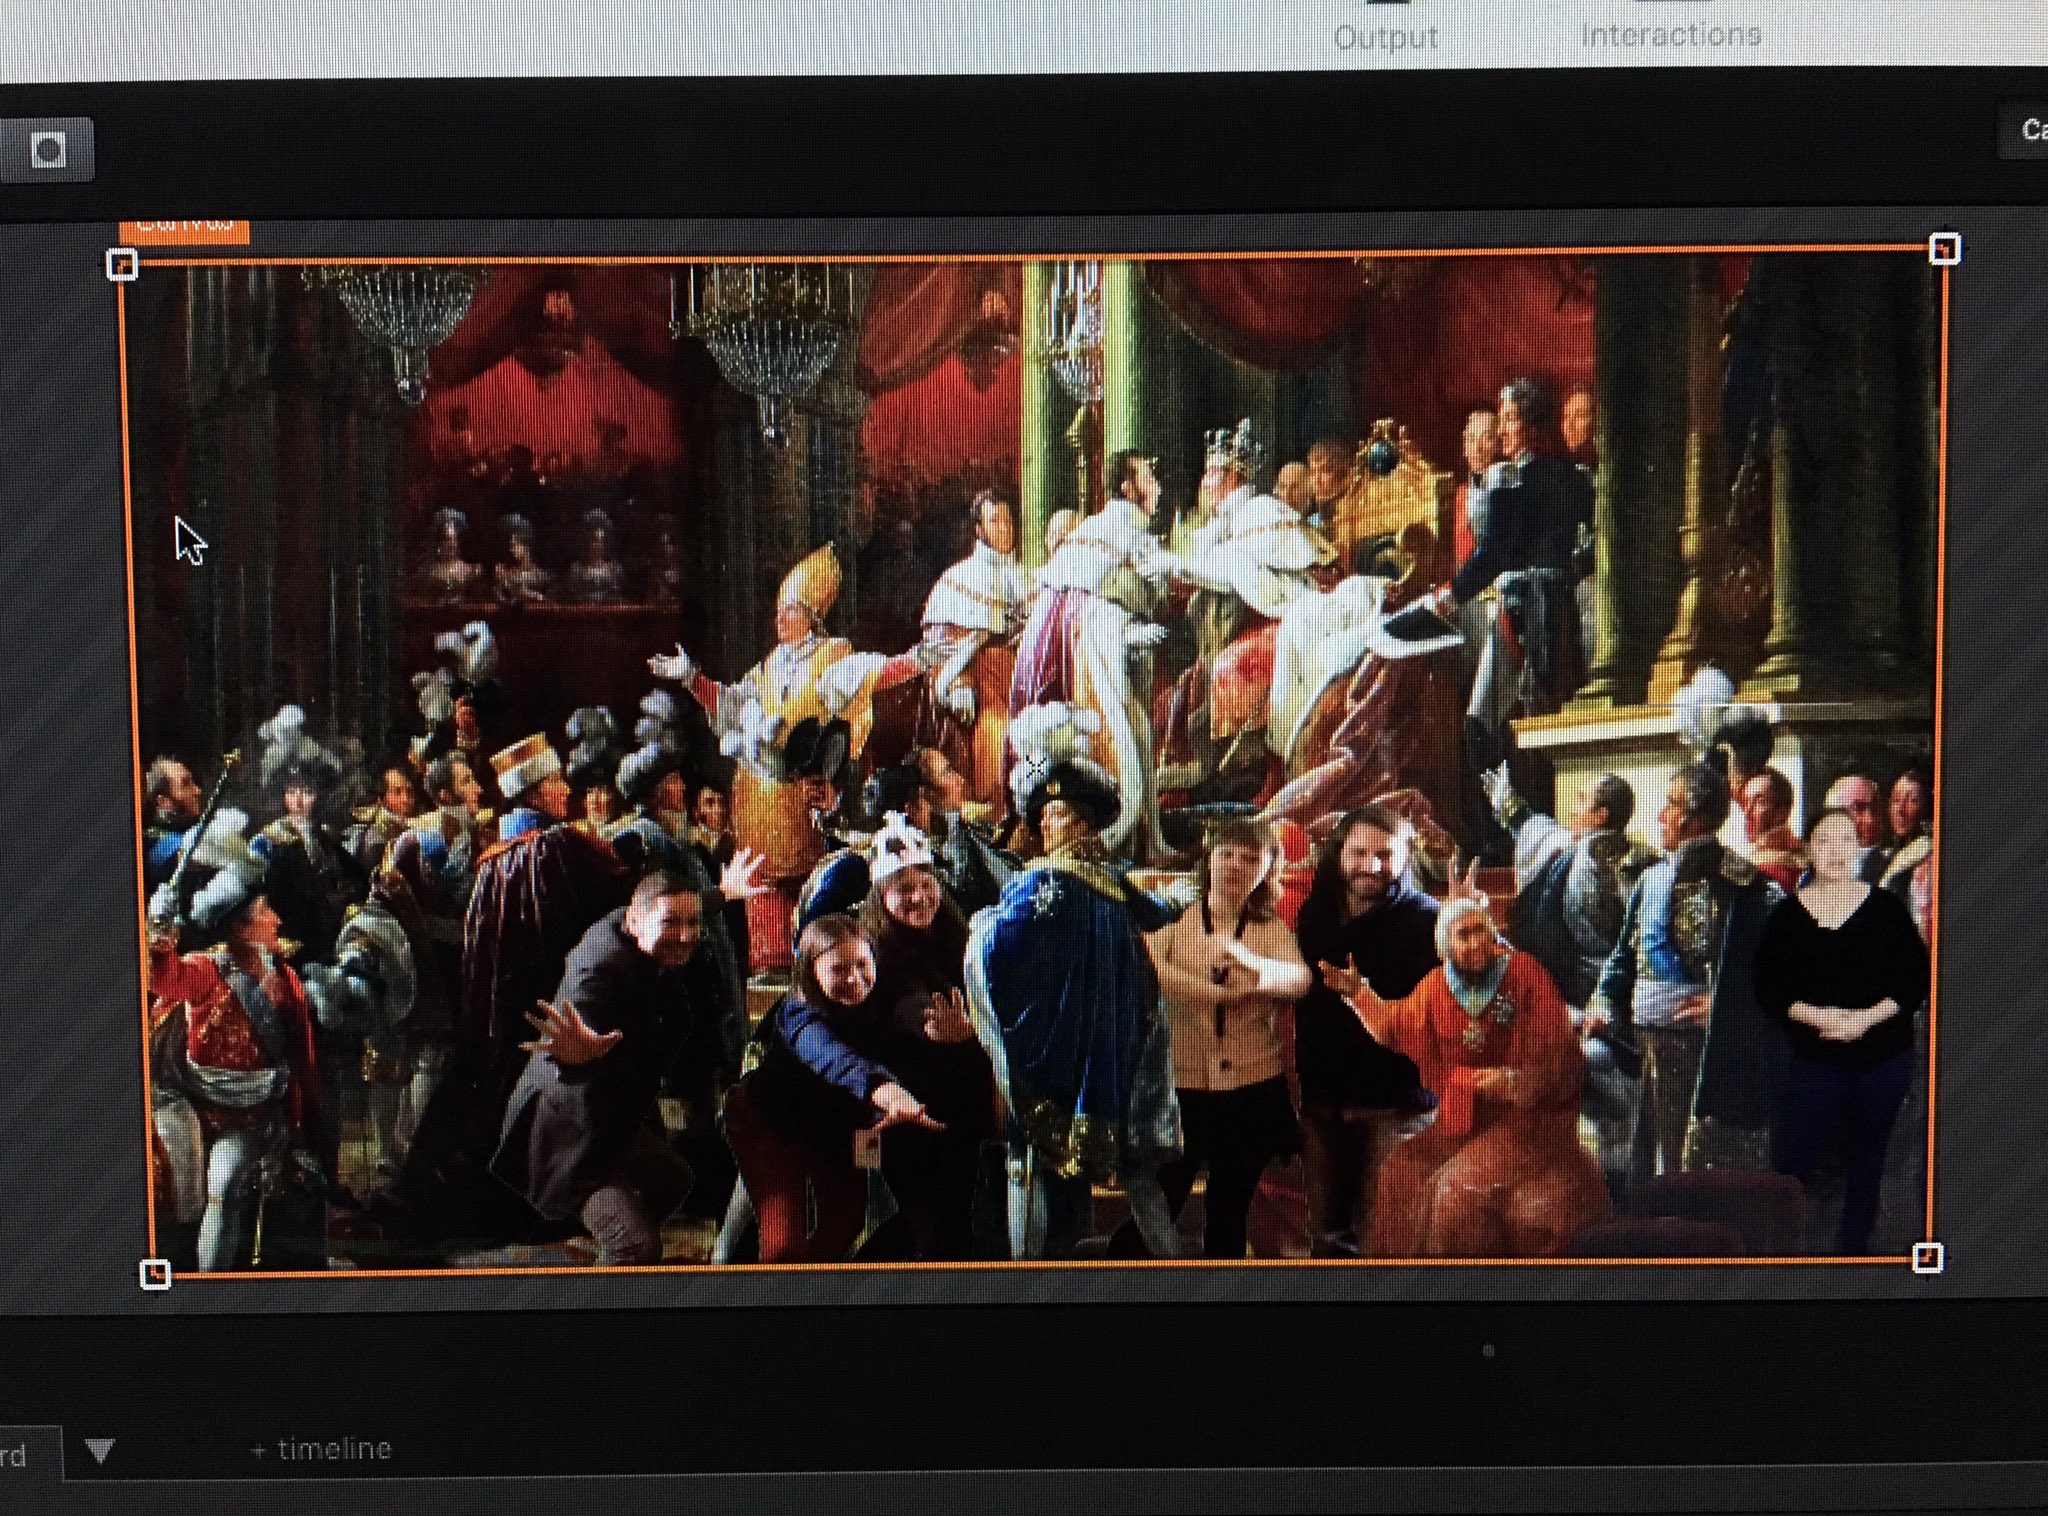Grab the canvas top-right corner handle

(1944, 248)
